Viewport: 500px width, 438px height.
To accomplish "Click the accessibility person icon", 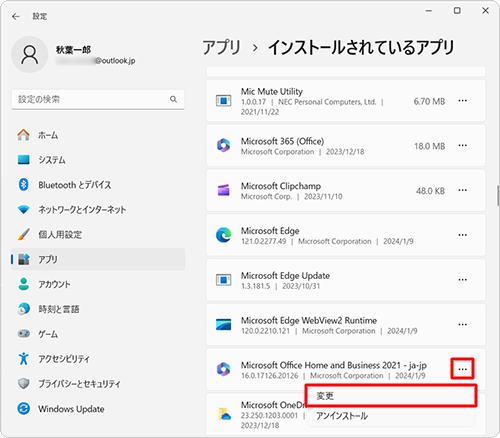I will (x=23, y=359).
